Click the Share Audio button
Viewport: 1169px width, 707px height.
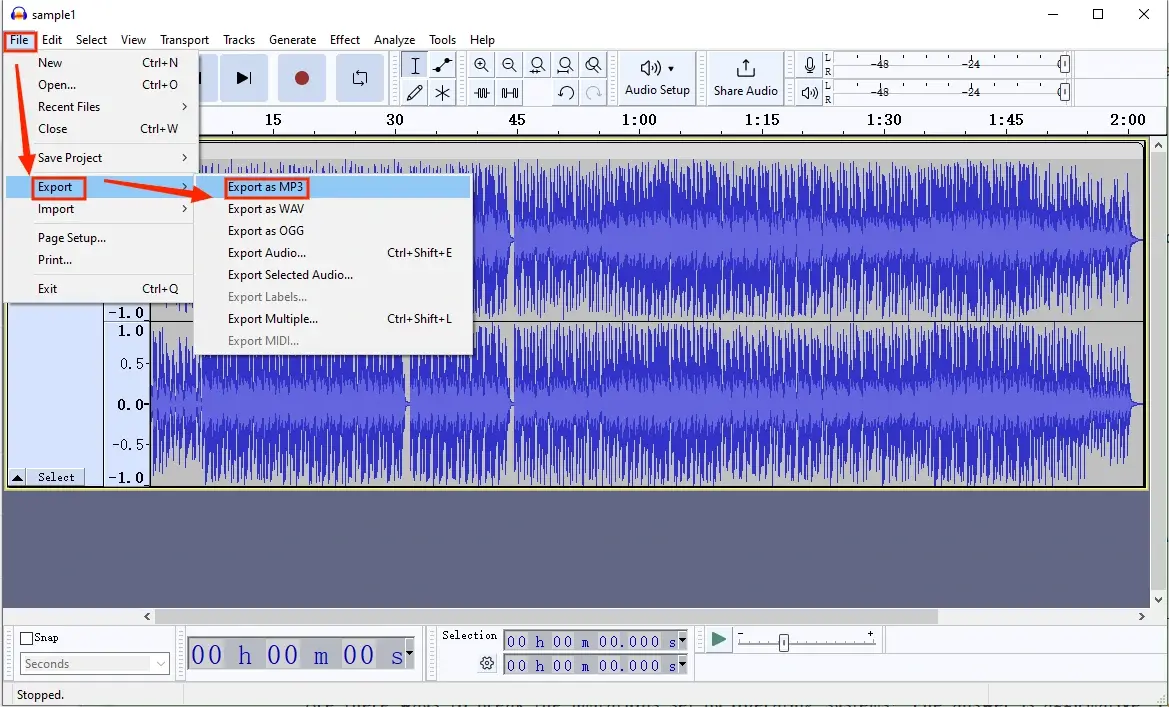pyautogui.click(x=744, y=77)
